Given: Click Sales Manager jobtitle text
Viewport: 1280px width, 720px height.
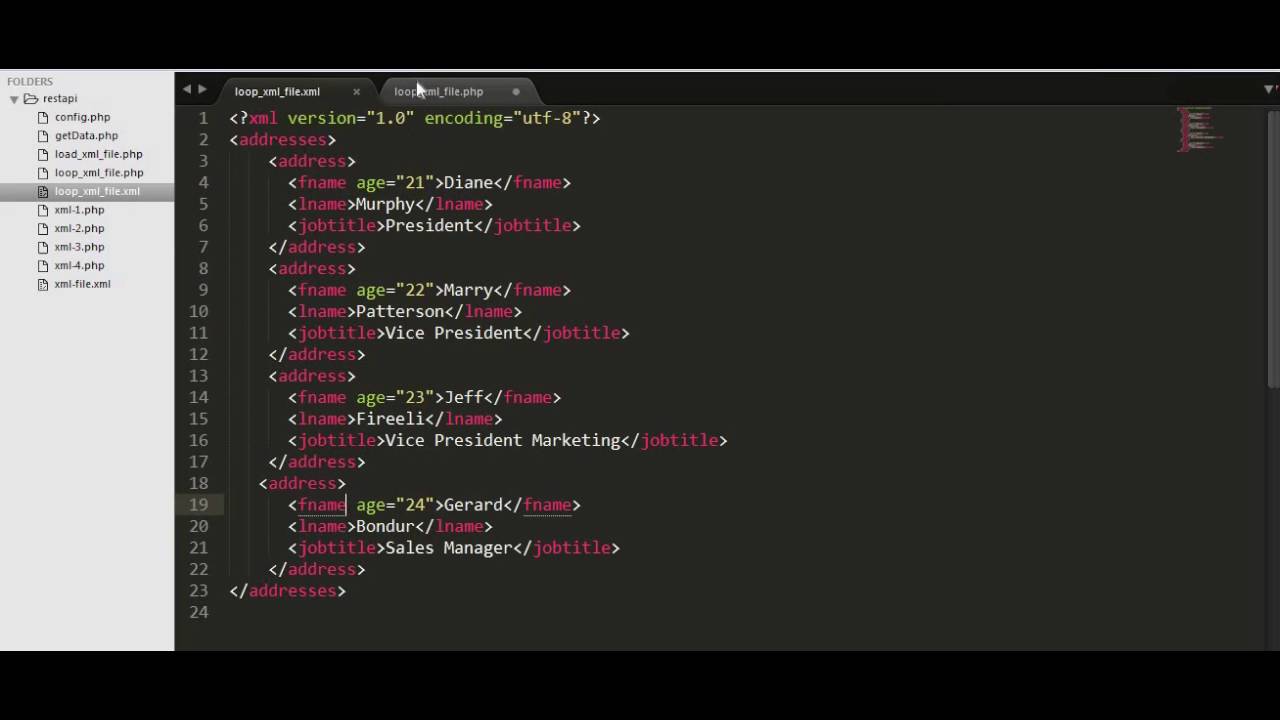Looking at the screenshot, I should pos(448,548).
